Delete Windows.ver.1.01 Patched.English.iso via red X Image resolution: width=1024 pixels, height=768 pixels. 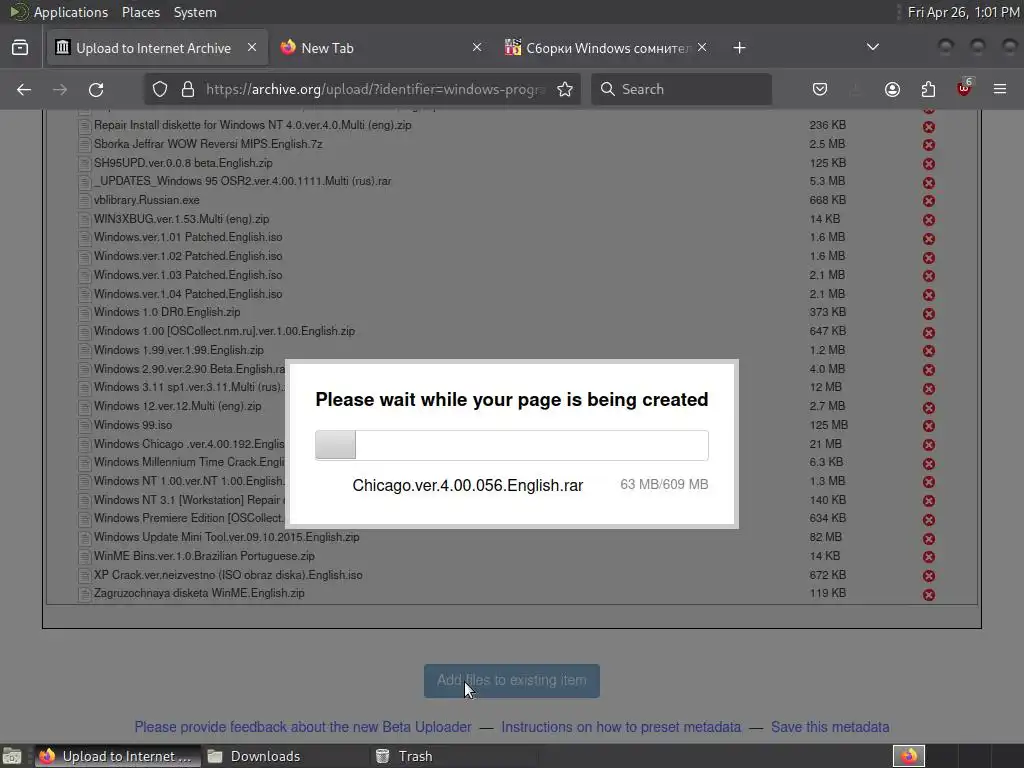pos(929,239)
